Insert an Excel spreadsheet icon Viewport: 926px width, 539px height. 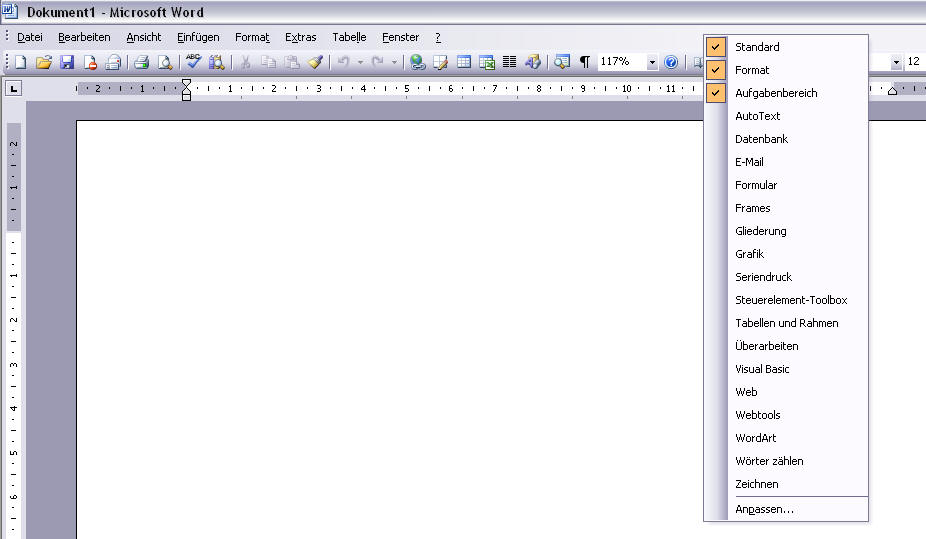pyautogui.click(x=487, y=62)
